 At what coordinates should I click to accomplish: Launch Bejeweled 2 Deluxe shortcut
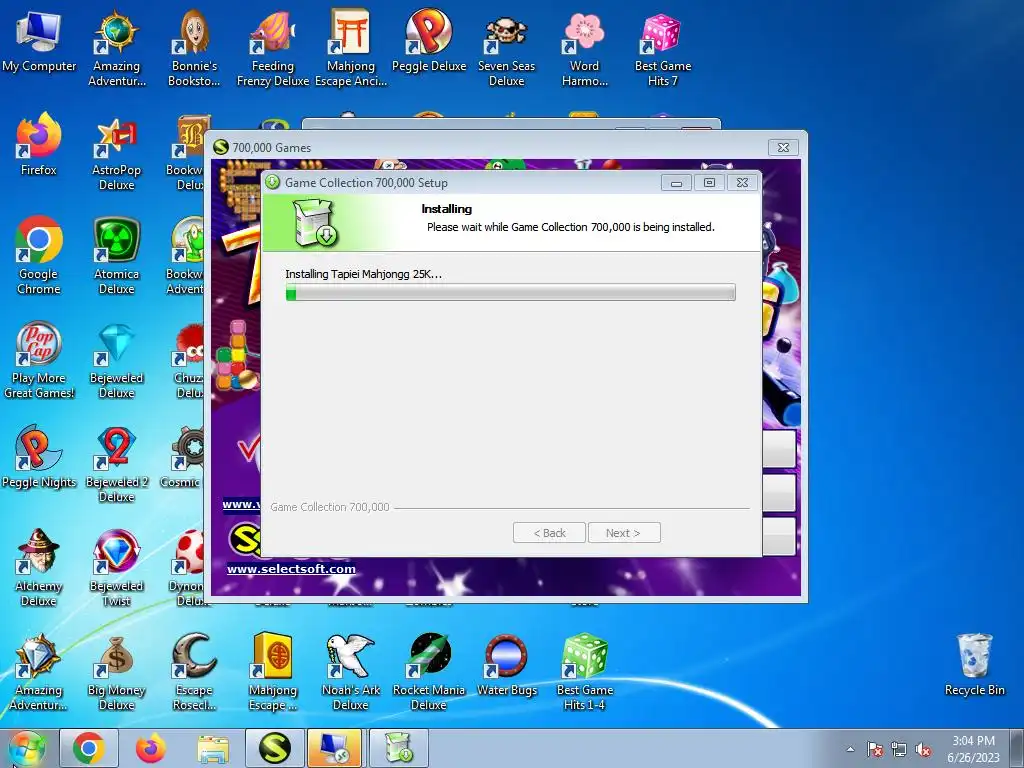point(116,465)
